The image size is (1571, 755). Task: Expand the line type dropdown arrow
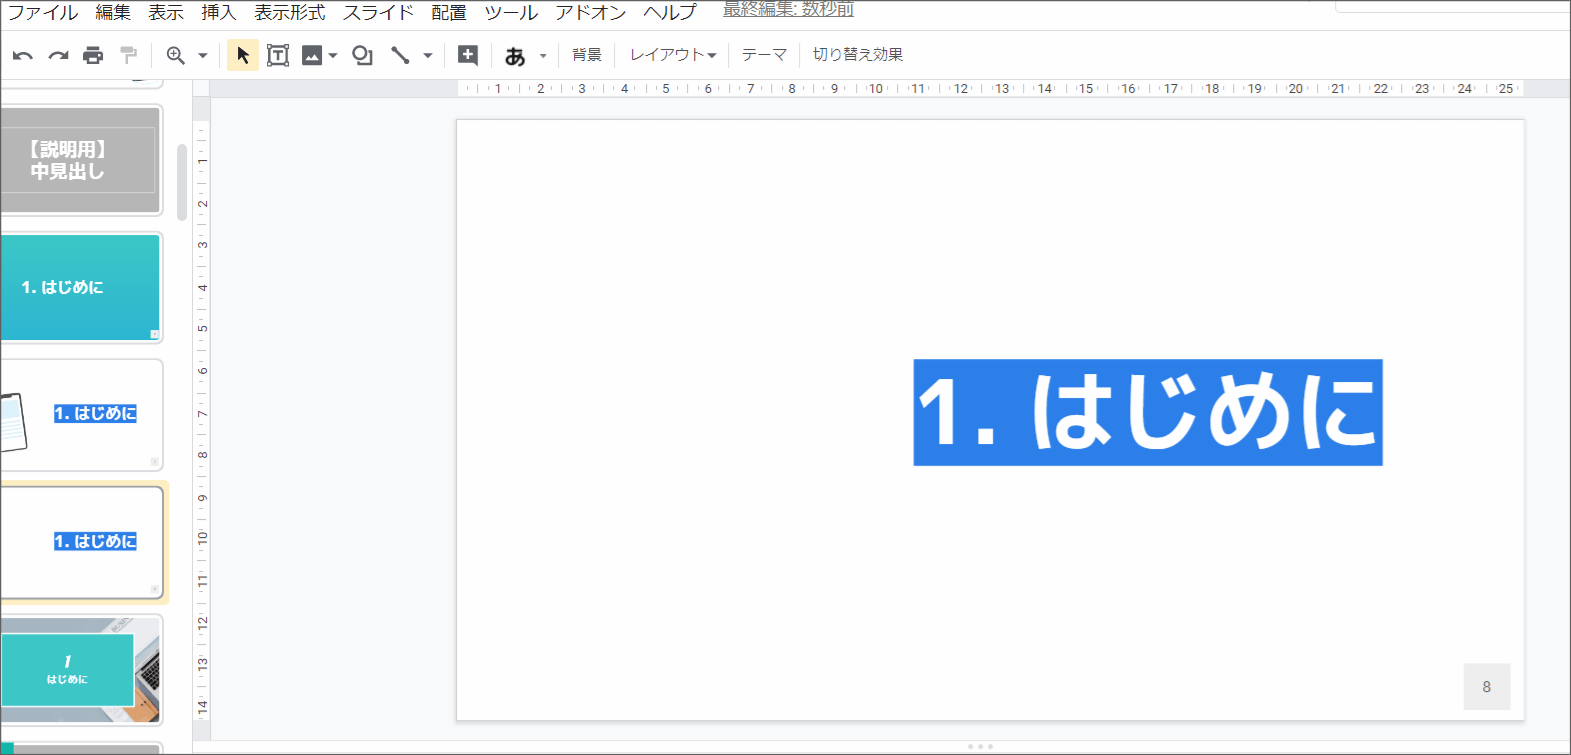[x=428, y=56]
